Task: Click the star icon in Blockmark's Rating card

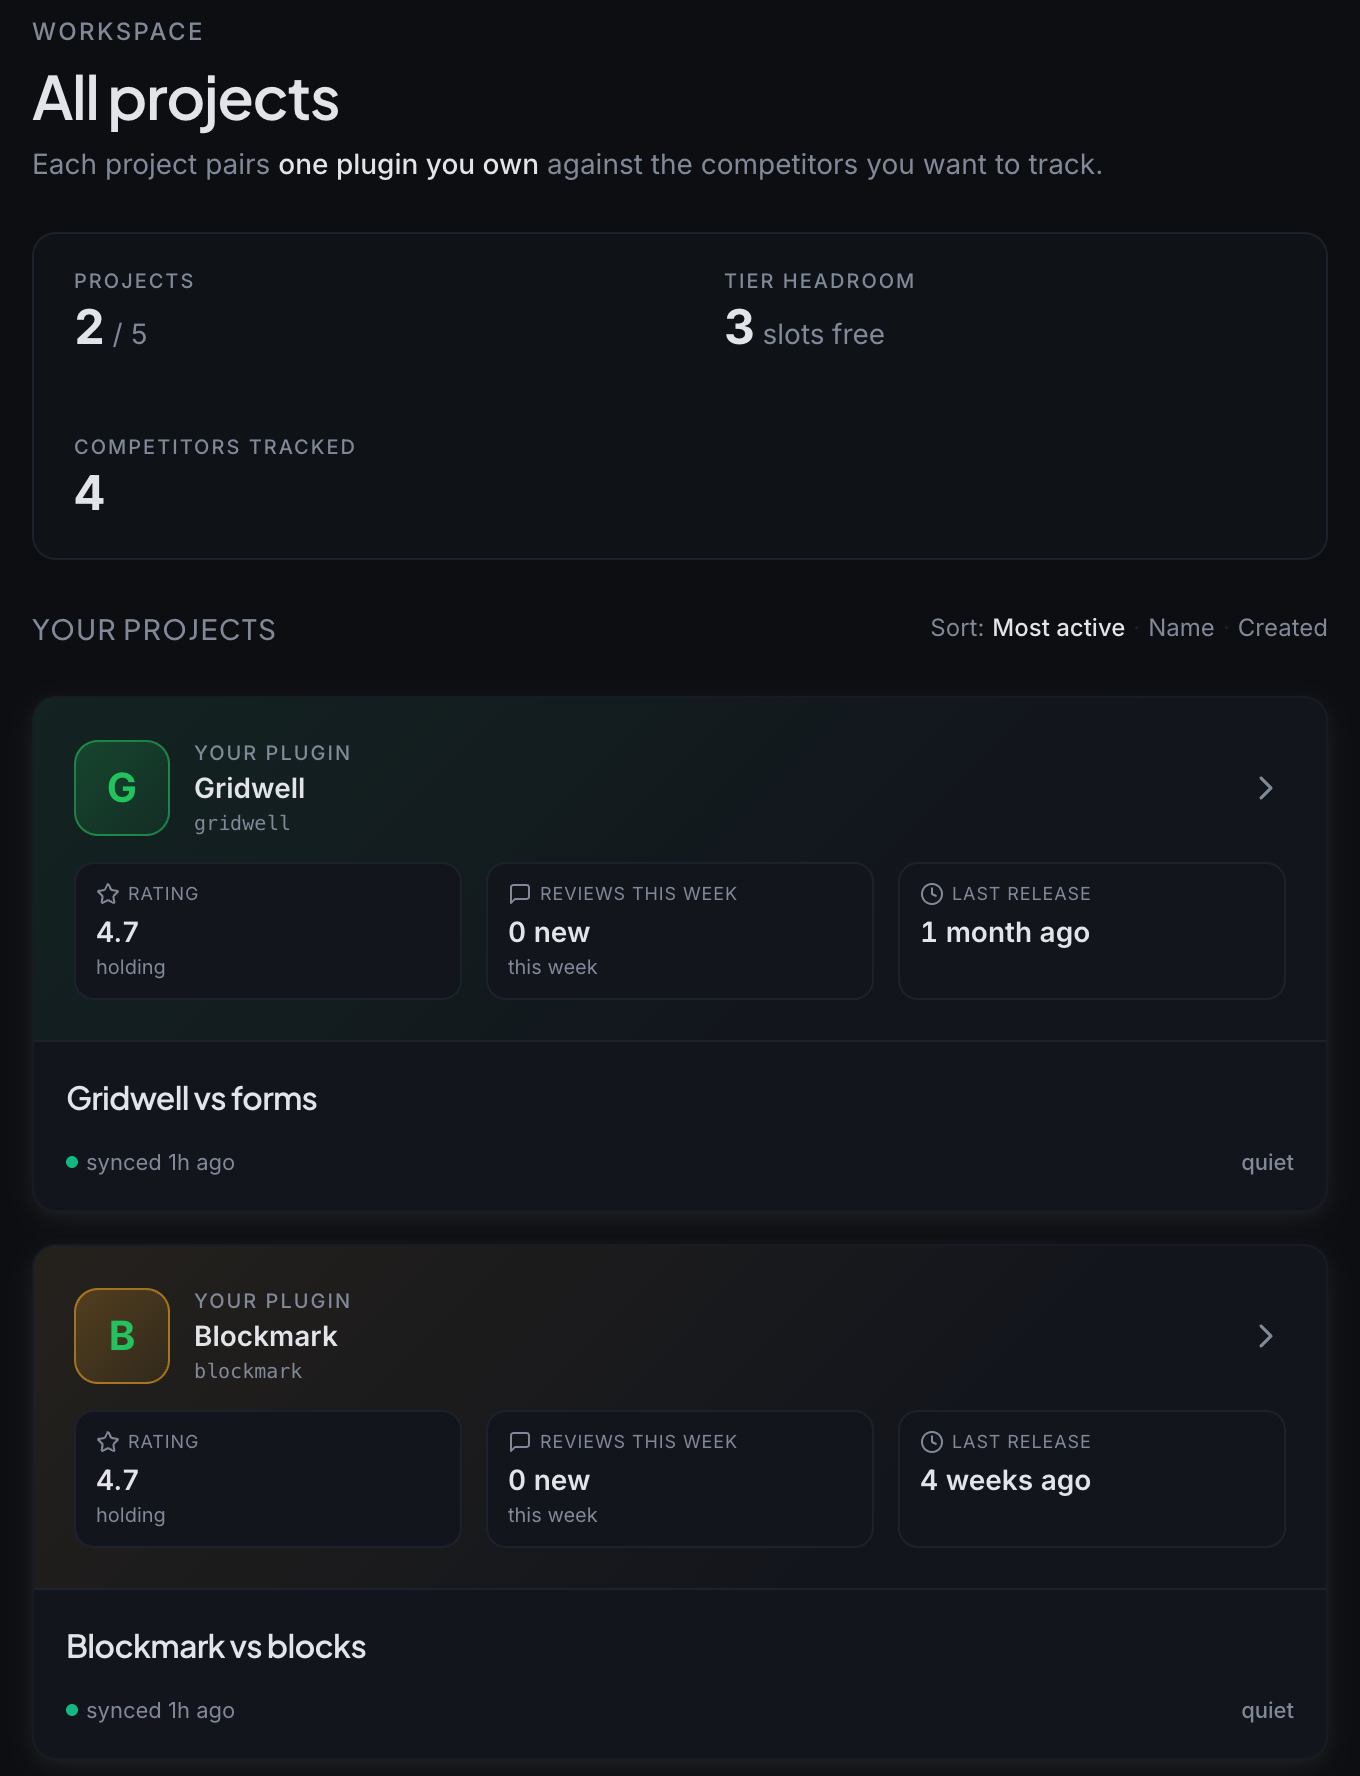Action: point(108,1442)
